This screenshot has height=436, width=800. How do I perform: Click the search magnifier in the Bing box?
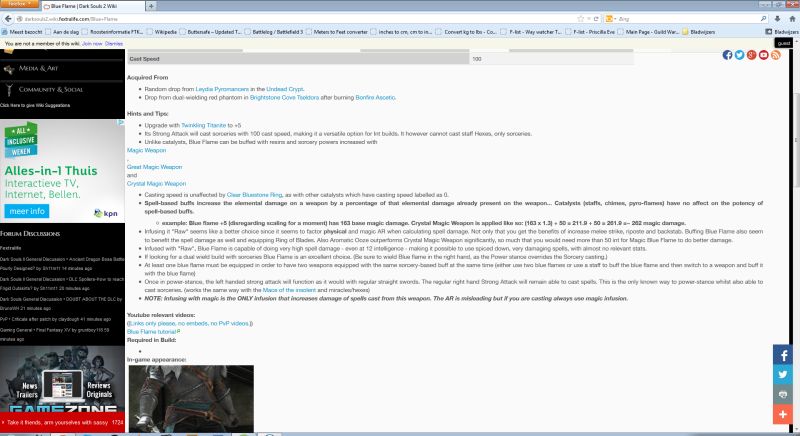(763, 19)
